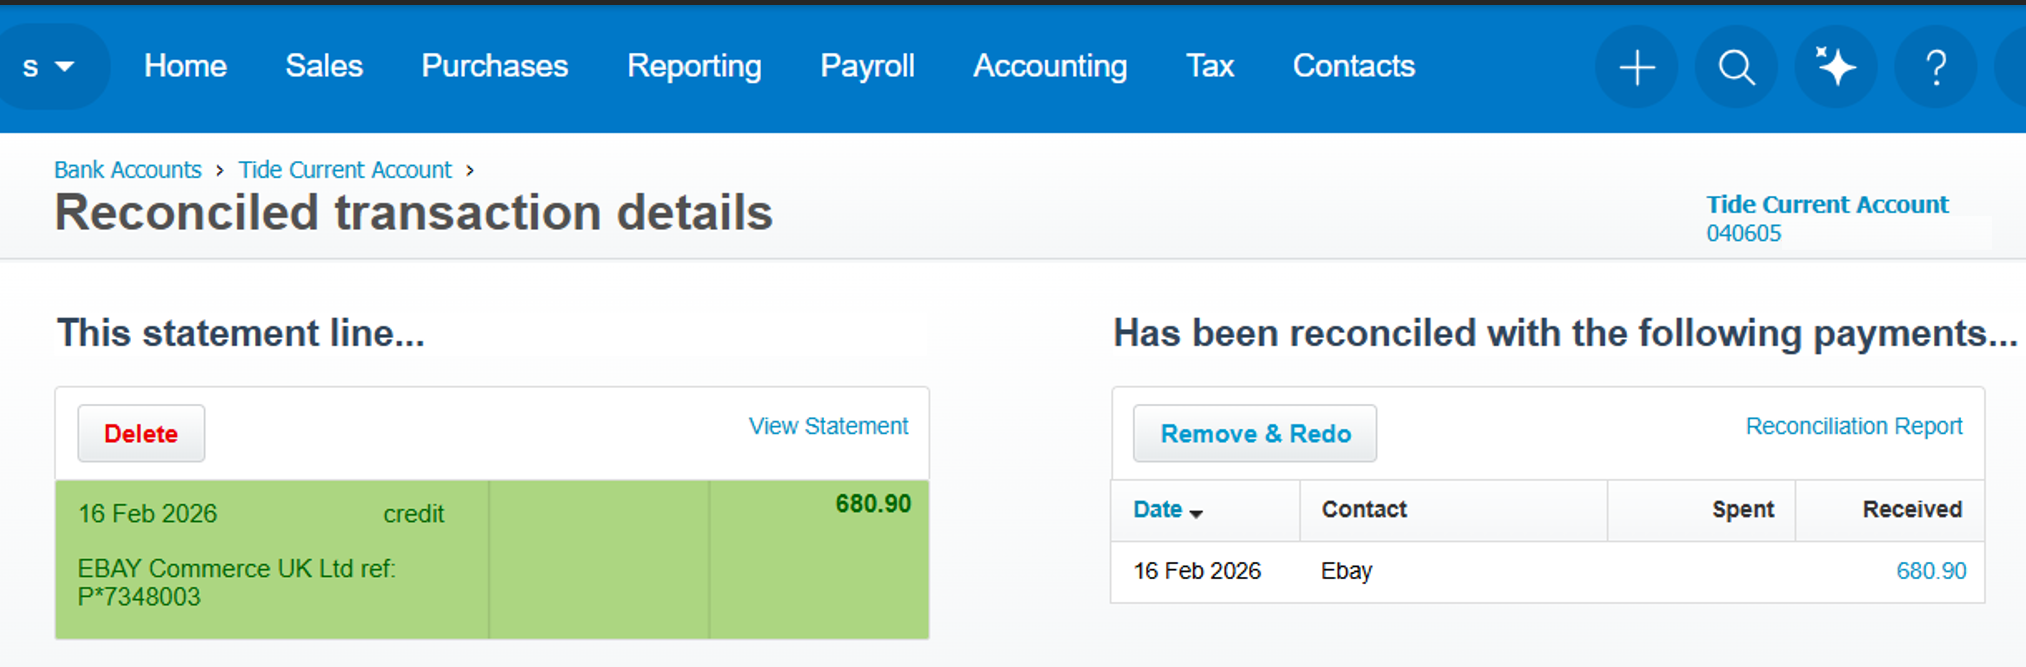The height and width of the screenshot is (667, 2026).
Task: Click the Remove & Redo button
Action: pyautogui.click(x=1254, y=434)
